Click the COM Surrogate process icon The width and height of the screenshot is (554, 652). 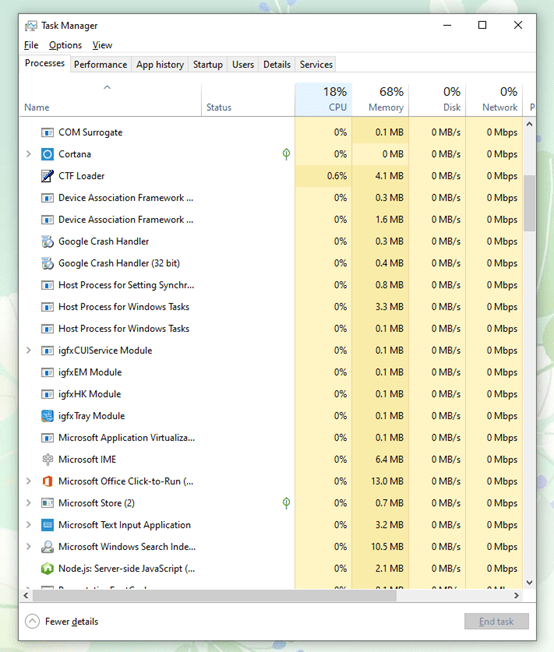(47, 133)
